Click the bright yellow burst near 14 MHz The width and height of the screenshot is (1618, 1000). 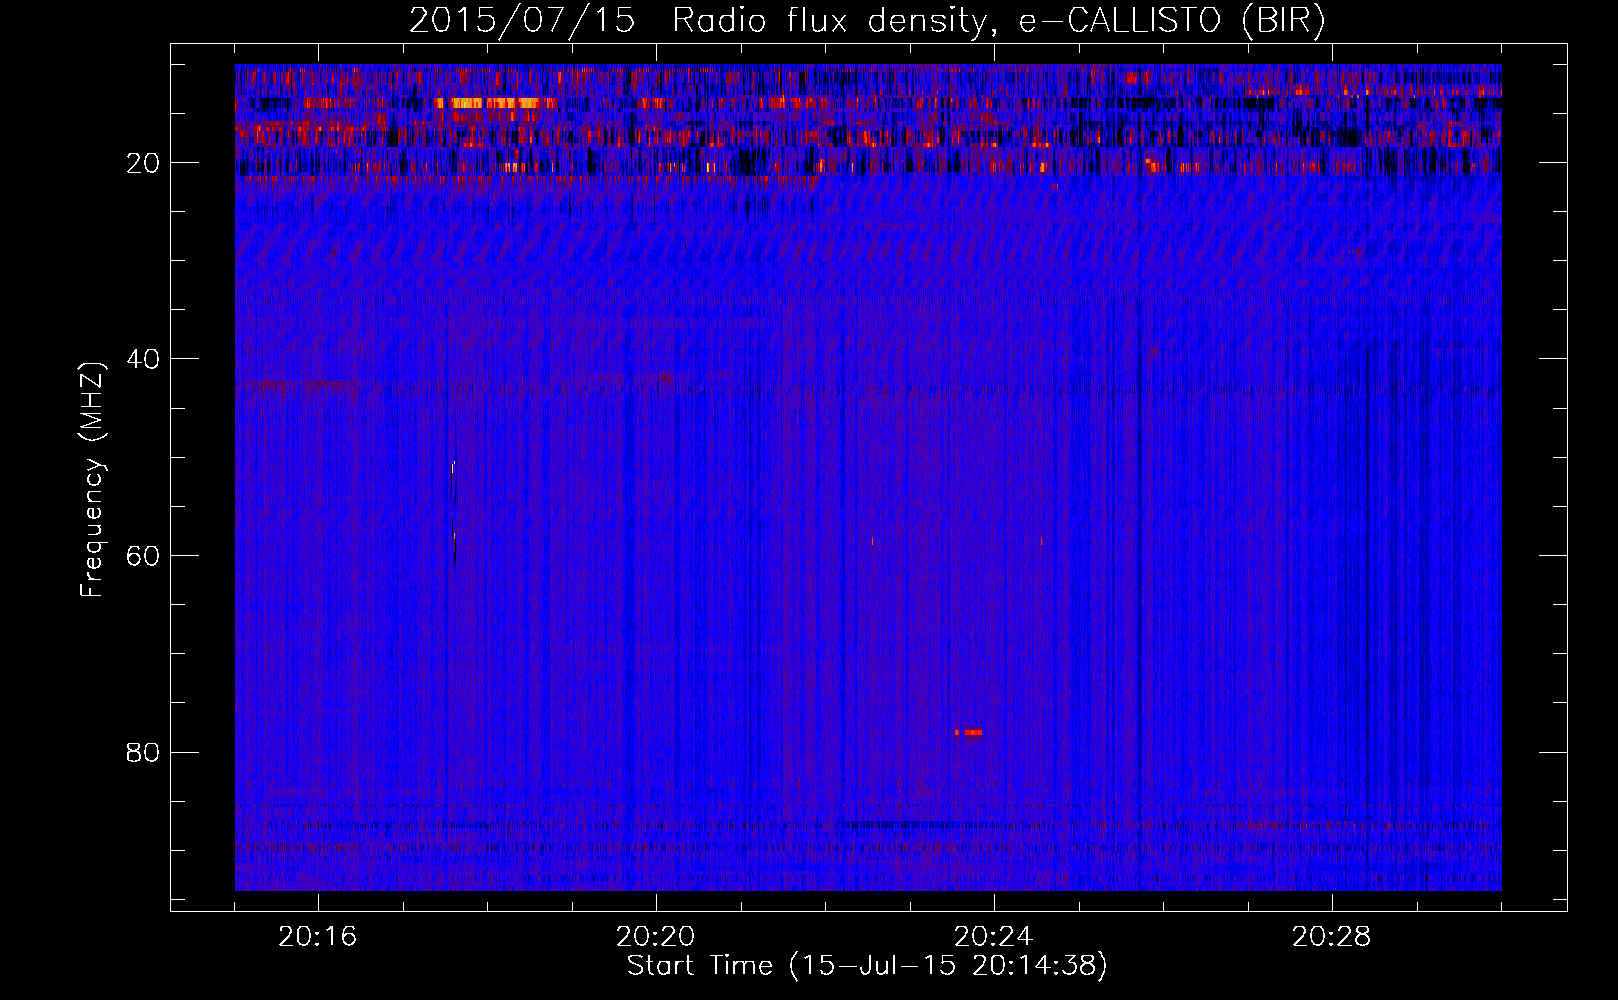[495, 103]
